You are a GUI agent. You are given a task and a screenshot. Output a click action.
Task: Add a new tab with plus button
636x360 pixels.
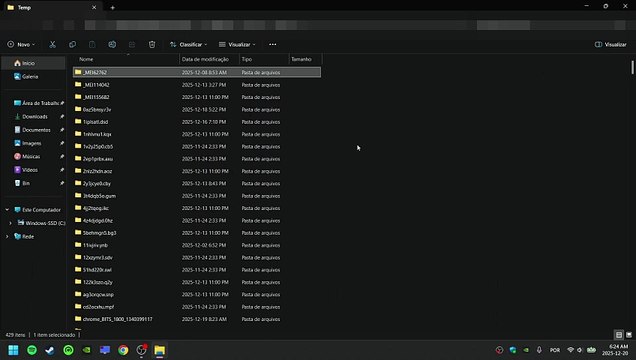pos(112,7)
